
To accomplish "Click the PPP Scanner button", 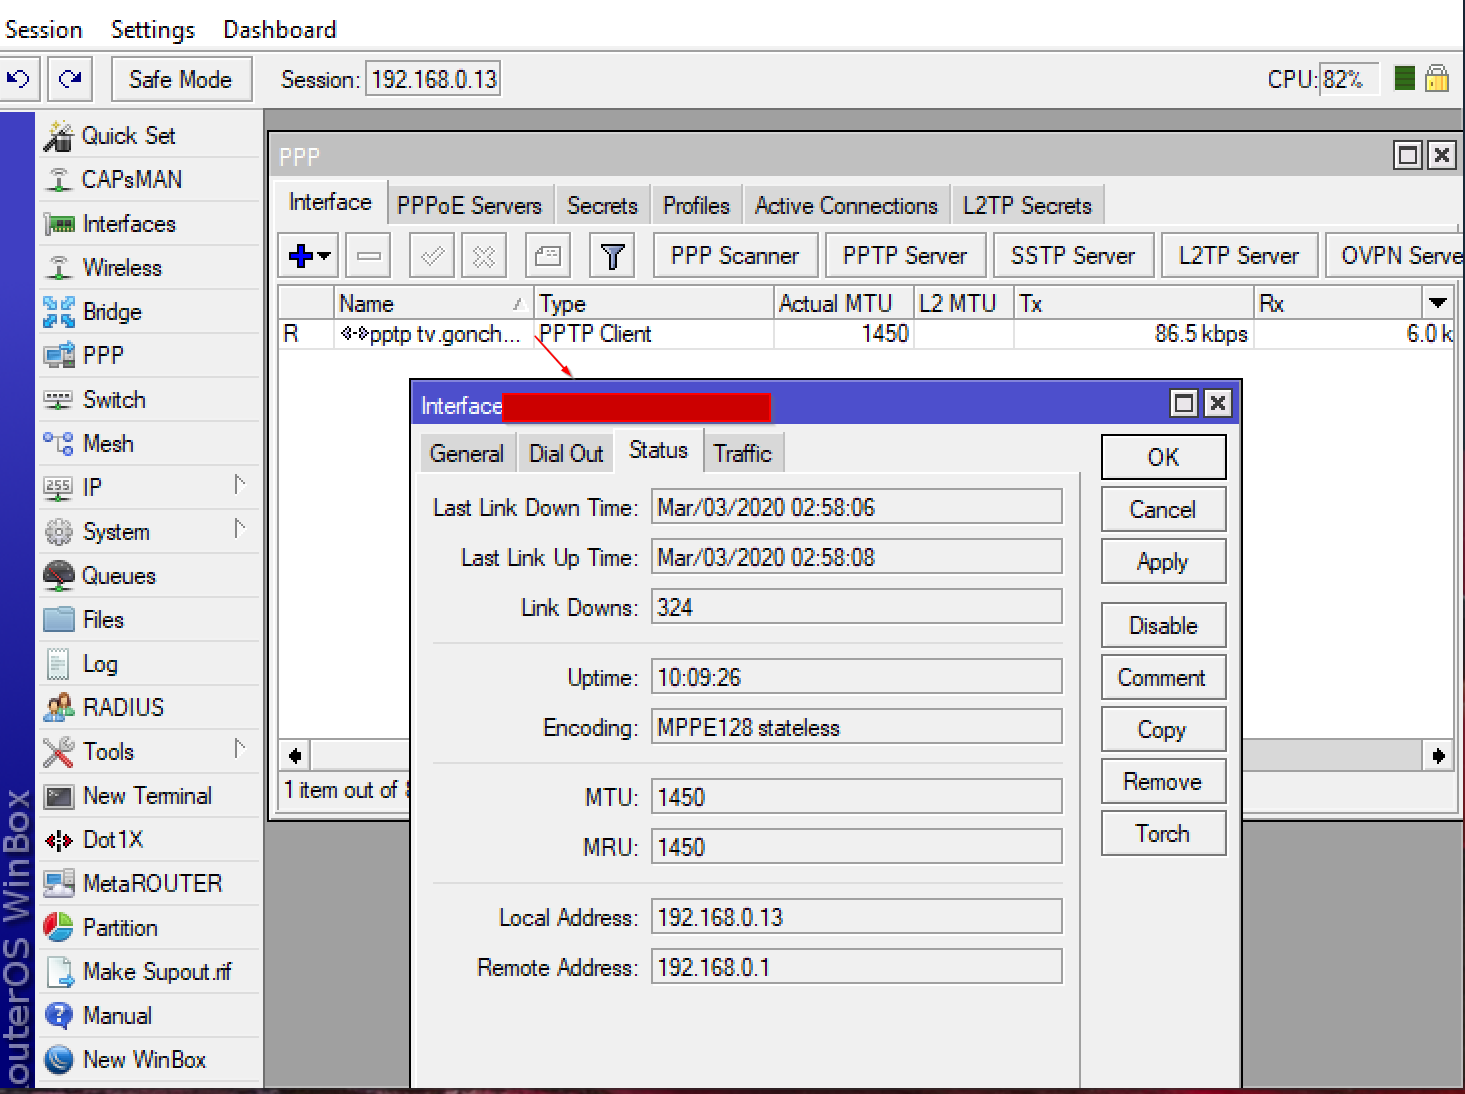I will (x=735, y=256).
